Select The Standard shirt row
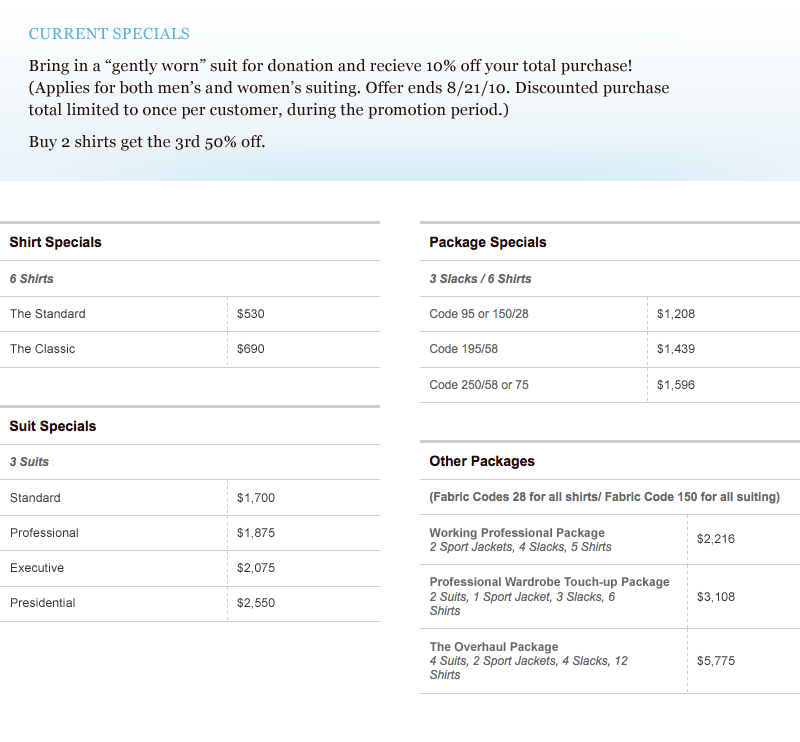Screen dimensions: 800x742 [x=48, y=314]
